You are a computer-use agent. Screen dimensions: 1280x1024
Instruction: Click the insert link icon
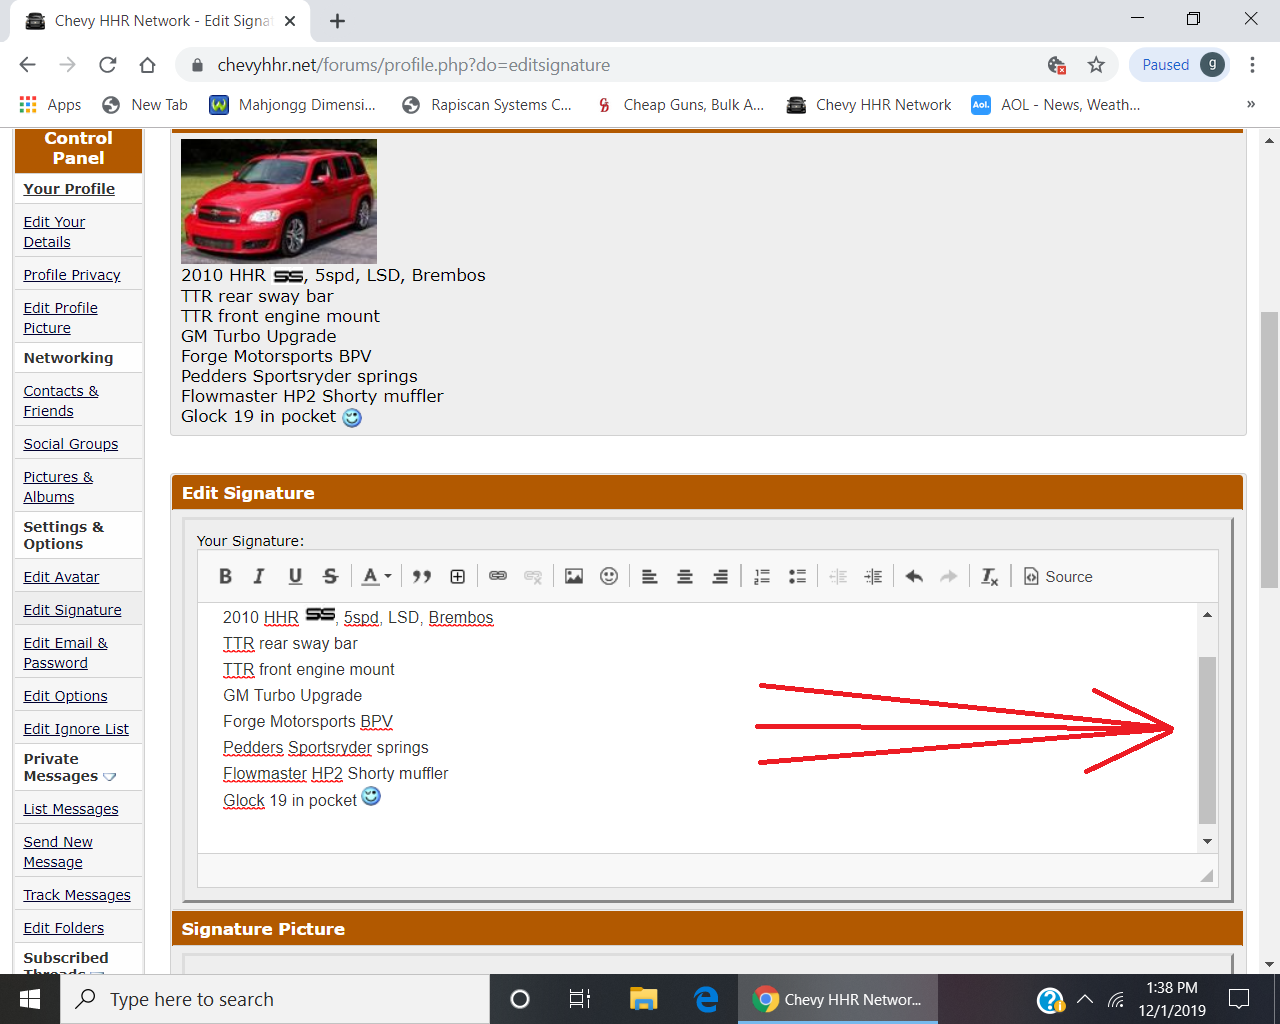click(x=498, y=577)
